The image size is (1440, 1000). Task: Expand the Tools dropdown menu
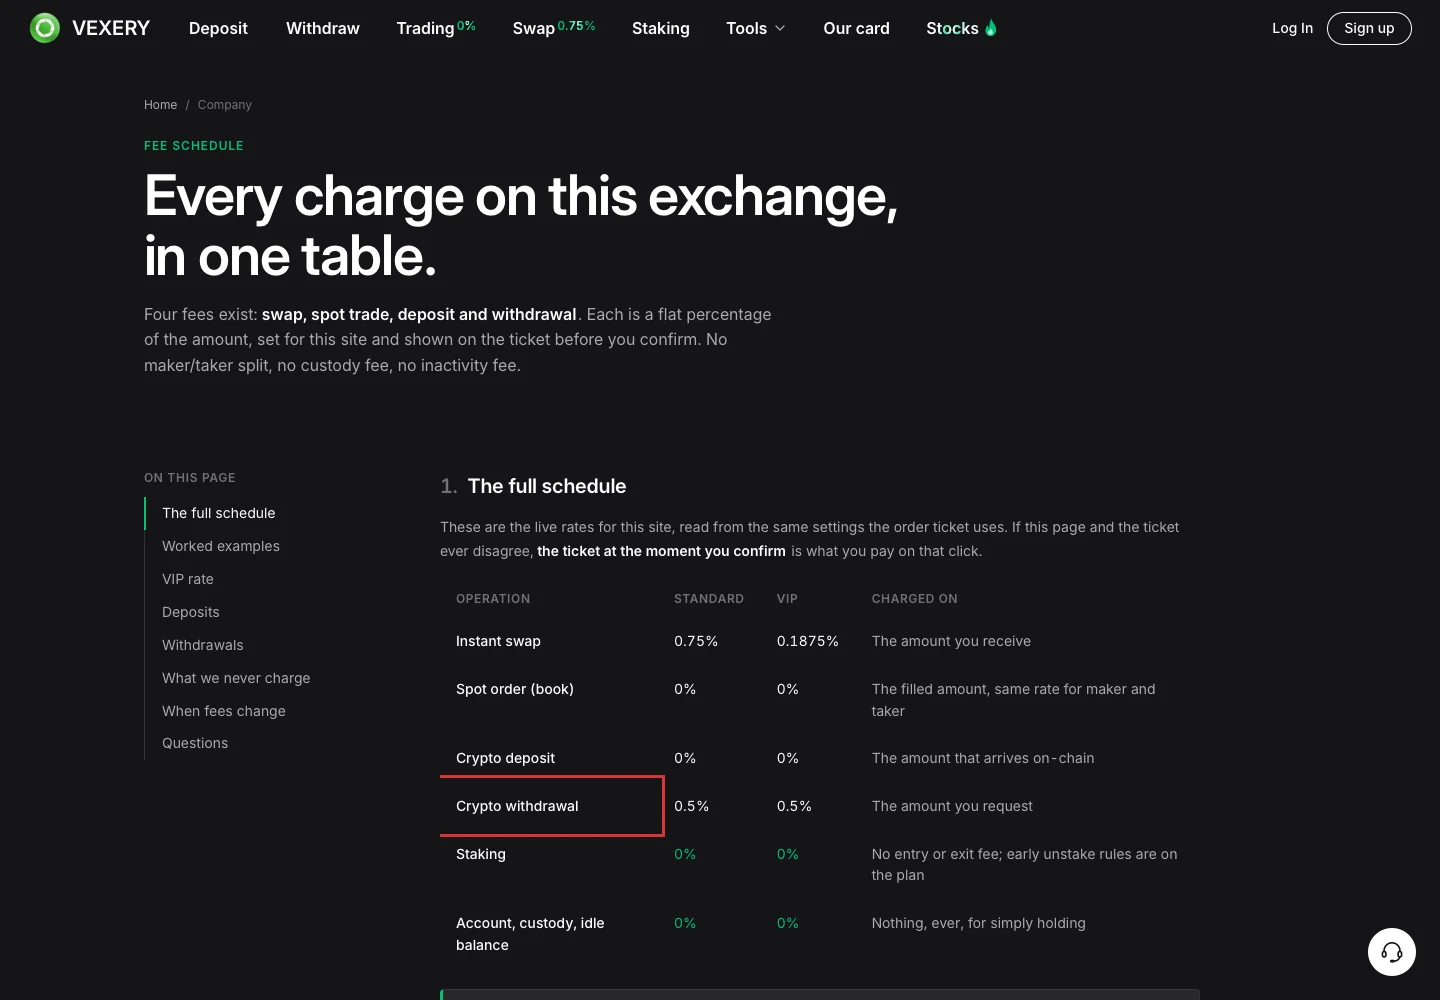[x=756, y=28]
